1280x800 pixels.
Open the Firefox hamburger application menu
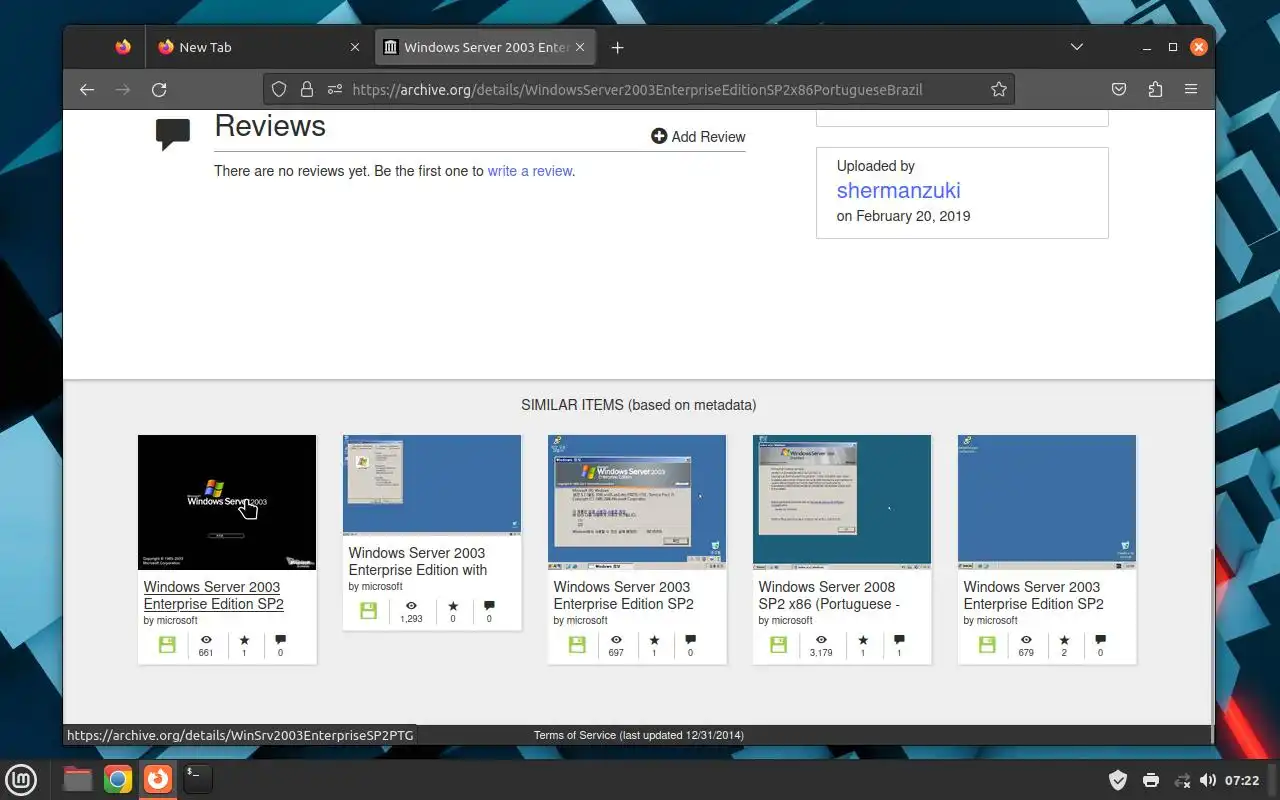pyautogui.click(x=1191, y=90)
